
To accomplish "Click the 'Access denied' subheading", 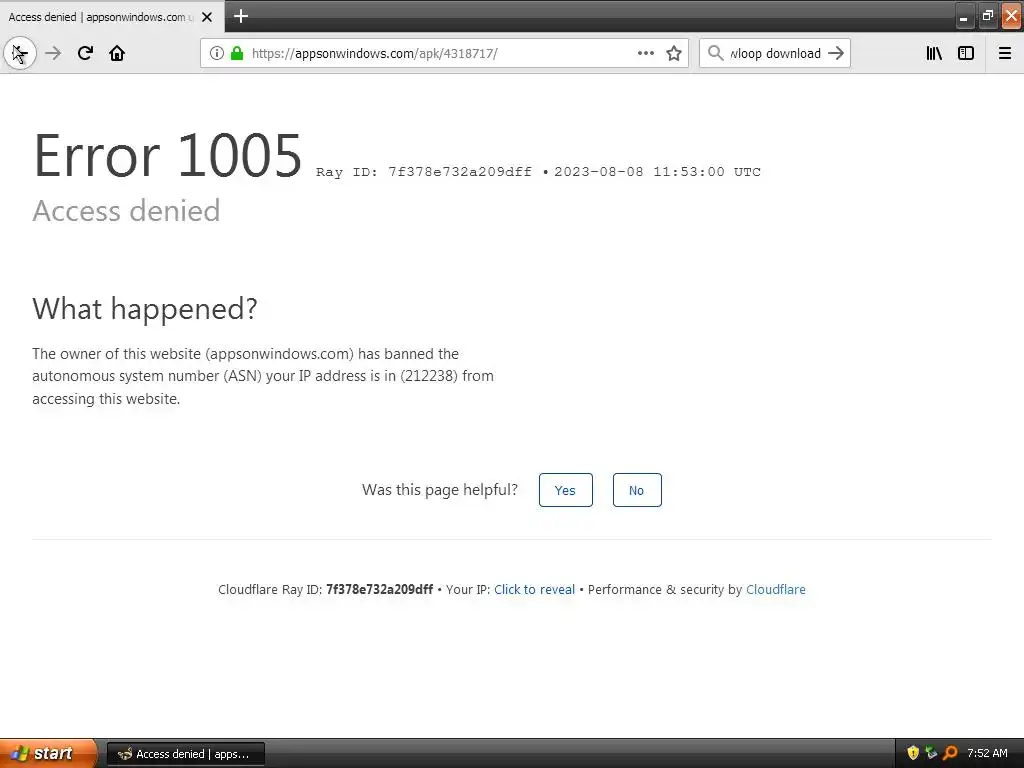I will click(x=126, y=210).
